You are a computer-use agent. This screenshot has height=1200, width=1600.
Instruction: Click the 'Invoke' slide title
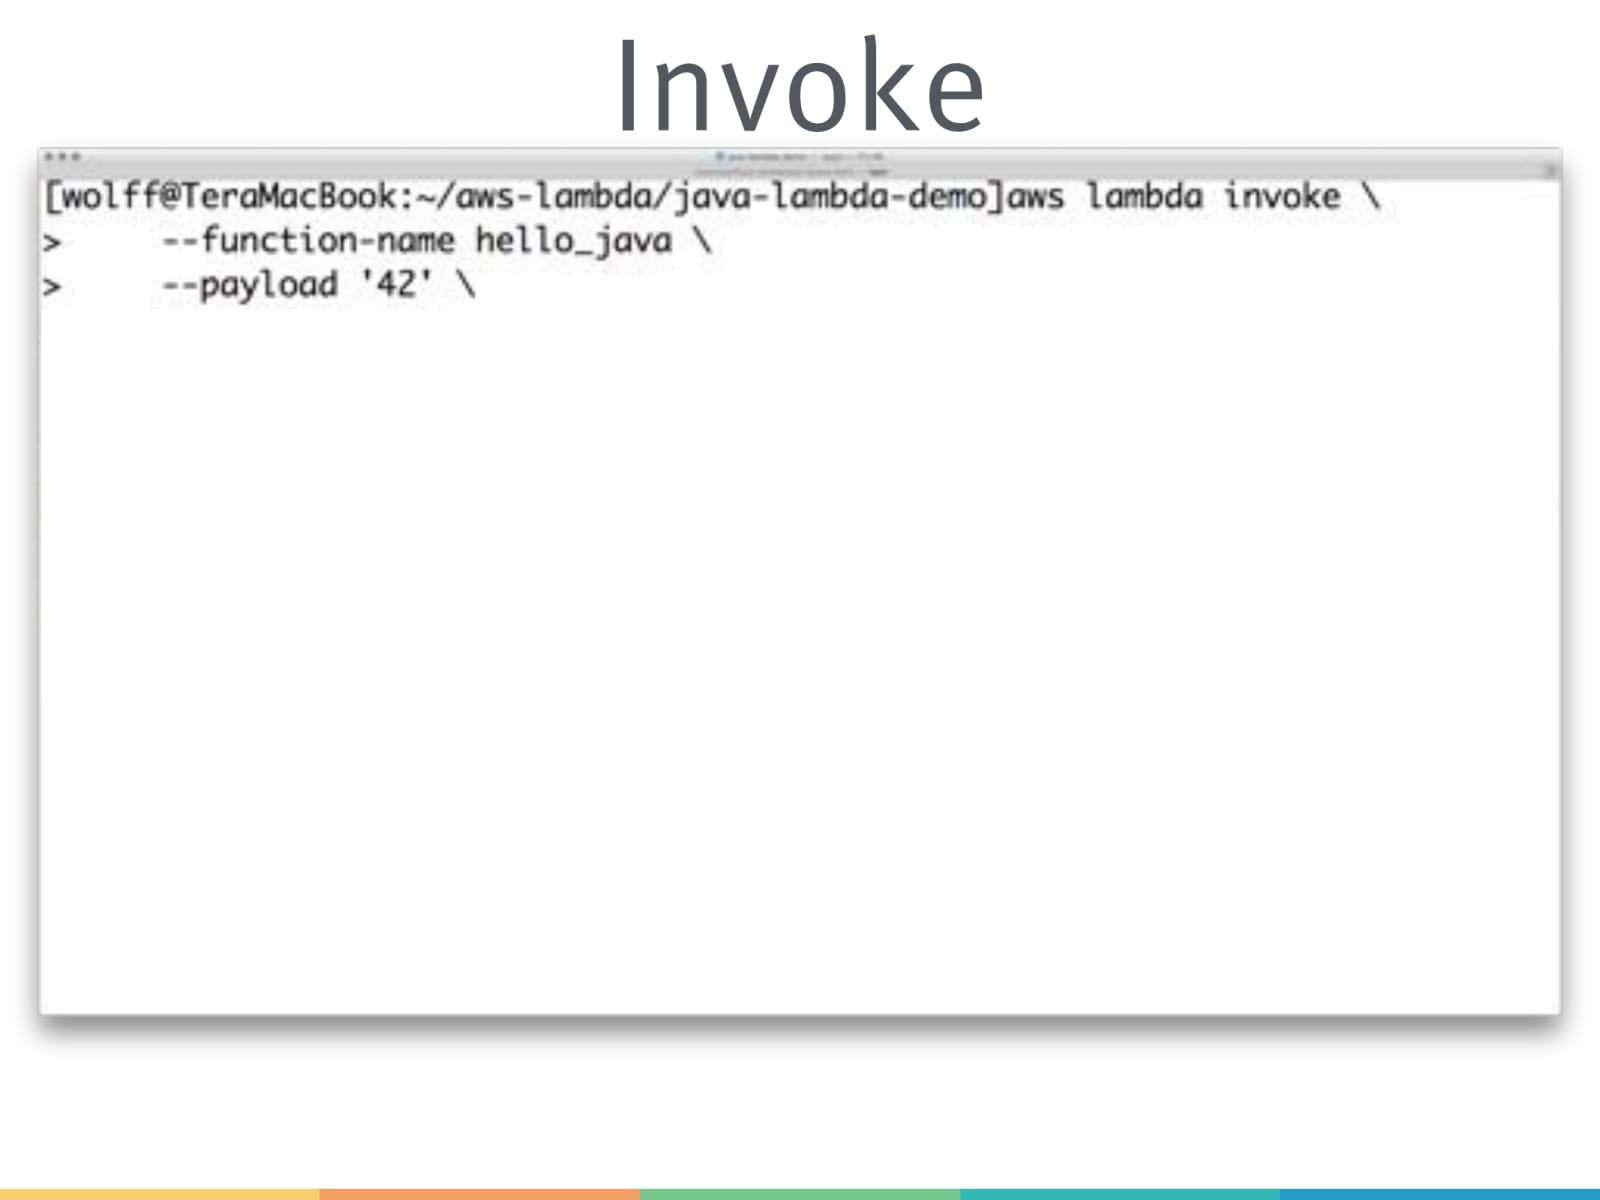click(x=800, y=85)
